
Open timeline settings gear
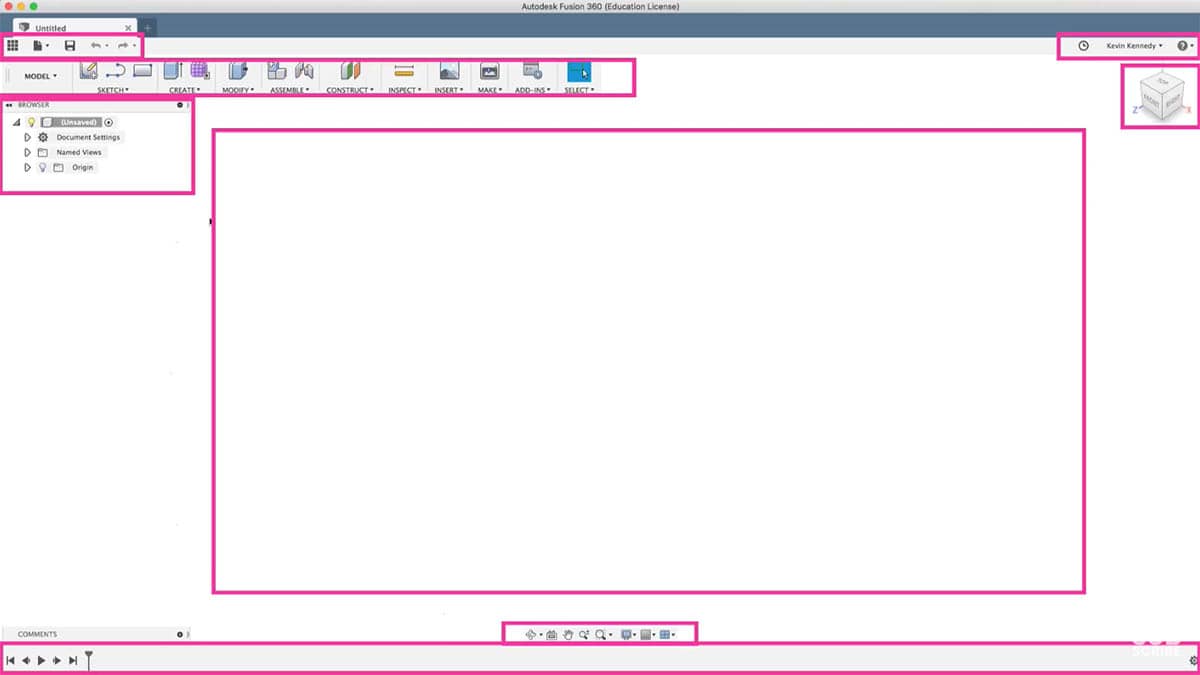coord(1193,660)
